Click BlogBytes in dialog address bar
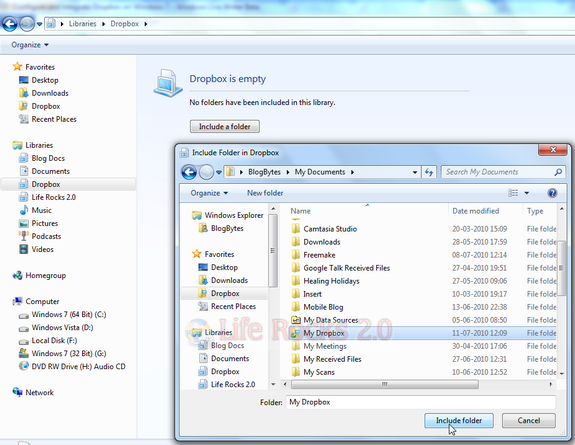575x445 pixels. pyautogui.click(x=264, y=172)
